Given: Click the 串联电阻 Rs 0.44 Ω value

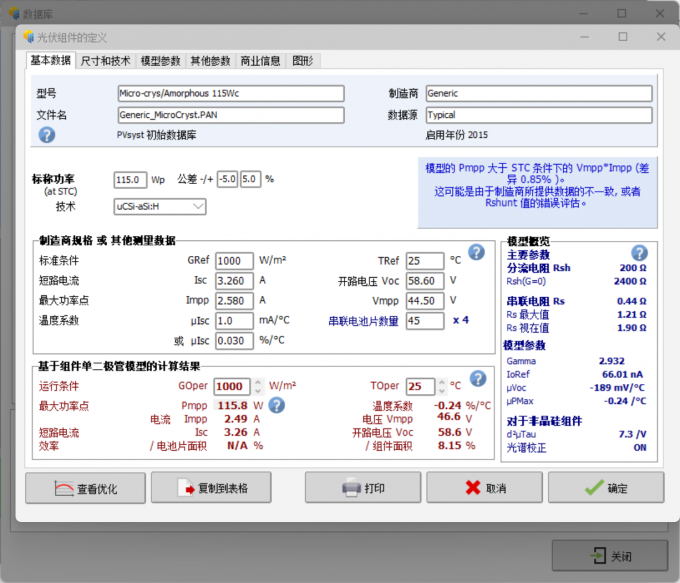Looking at the screenshot, I should point(631,301).
